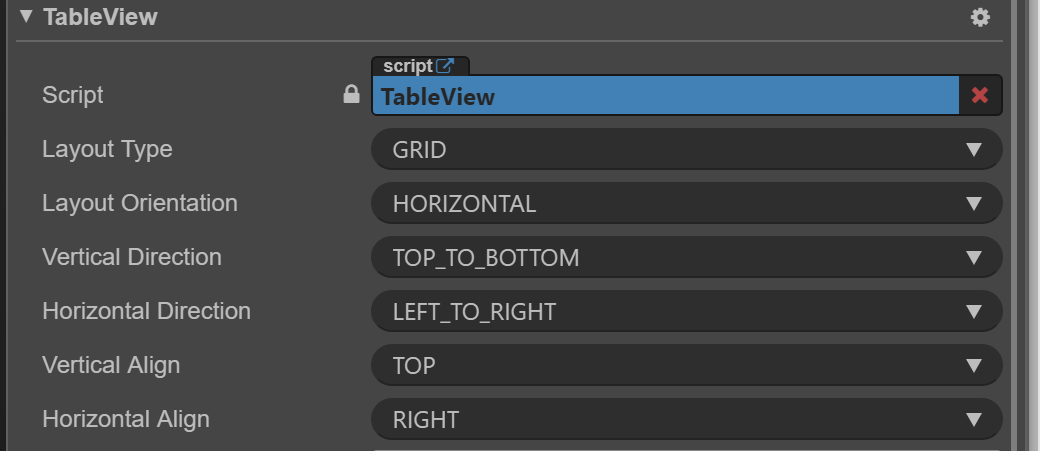The image size is (1040, 451).
Task: Click the Layout Type property label
Action: pyautogui.click(x=107, y=150)
